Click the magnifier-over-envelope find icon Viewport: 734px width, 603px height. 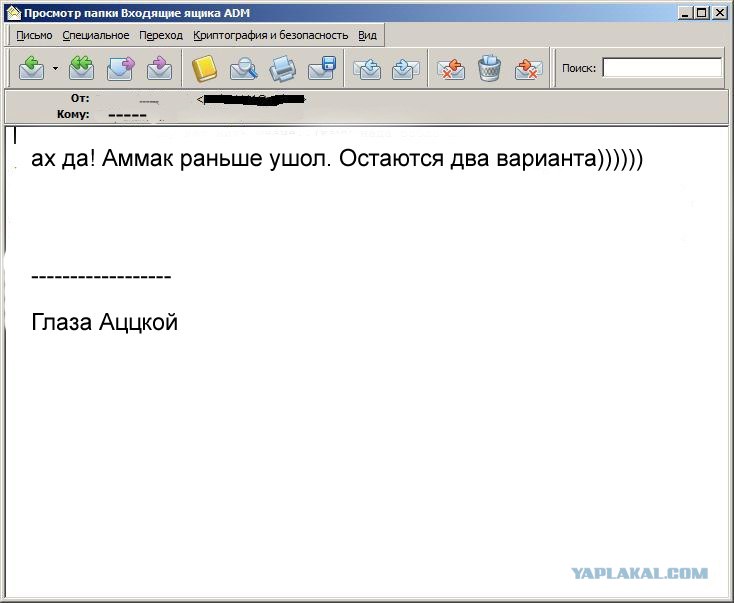coord(243,68)
